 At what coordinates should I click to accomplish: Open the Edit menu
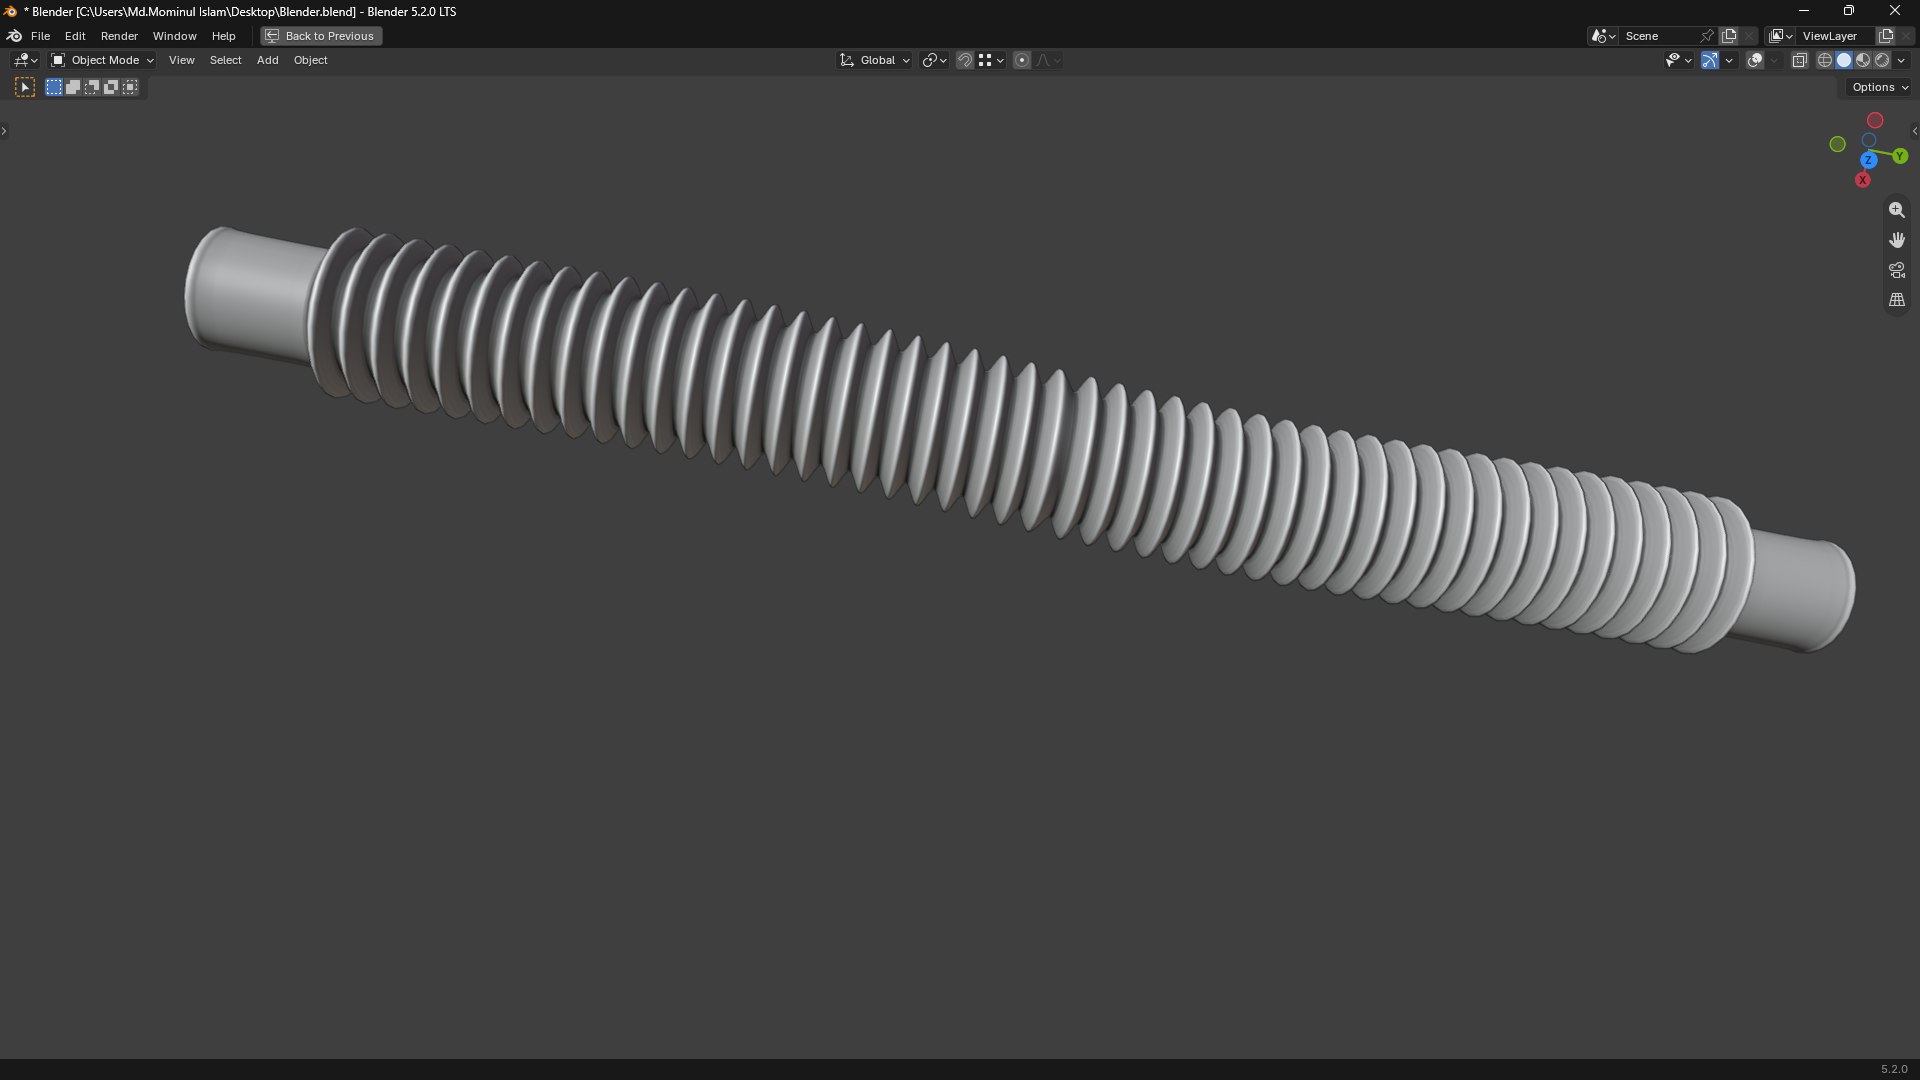75,36
